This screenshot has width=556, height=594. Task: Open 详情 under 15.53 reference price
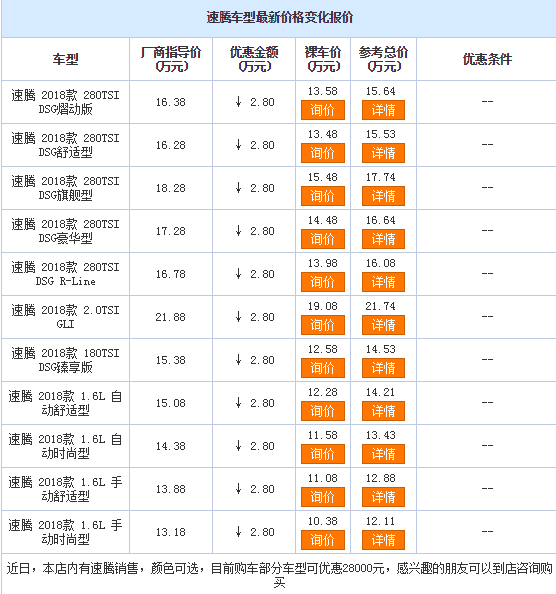383,153
